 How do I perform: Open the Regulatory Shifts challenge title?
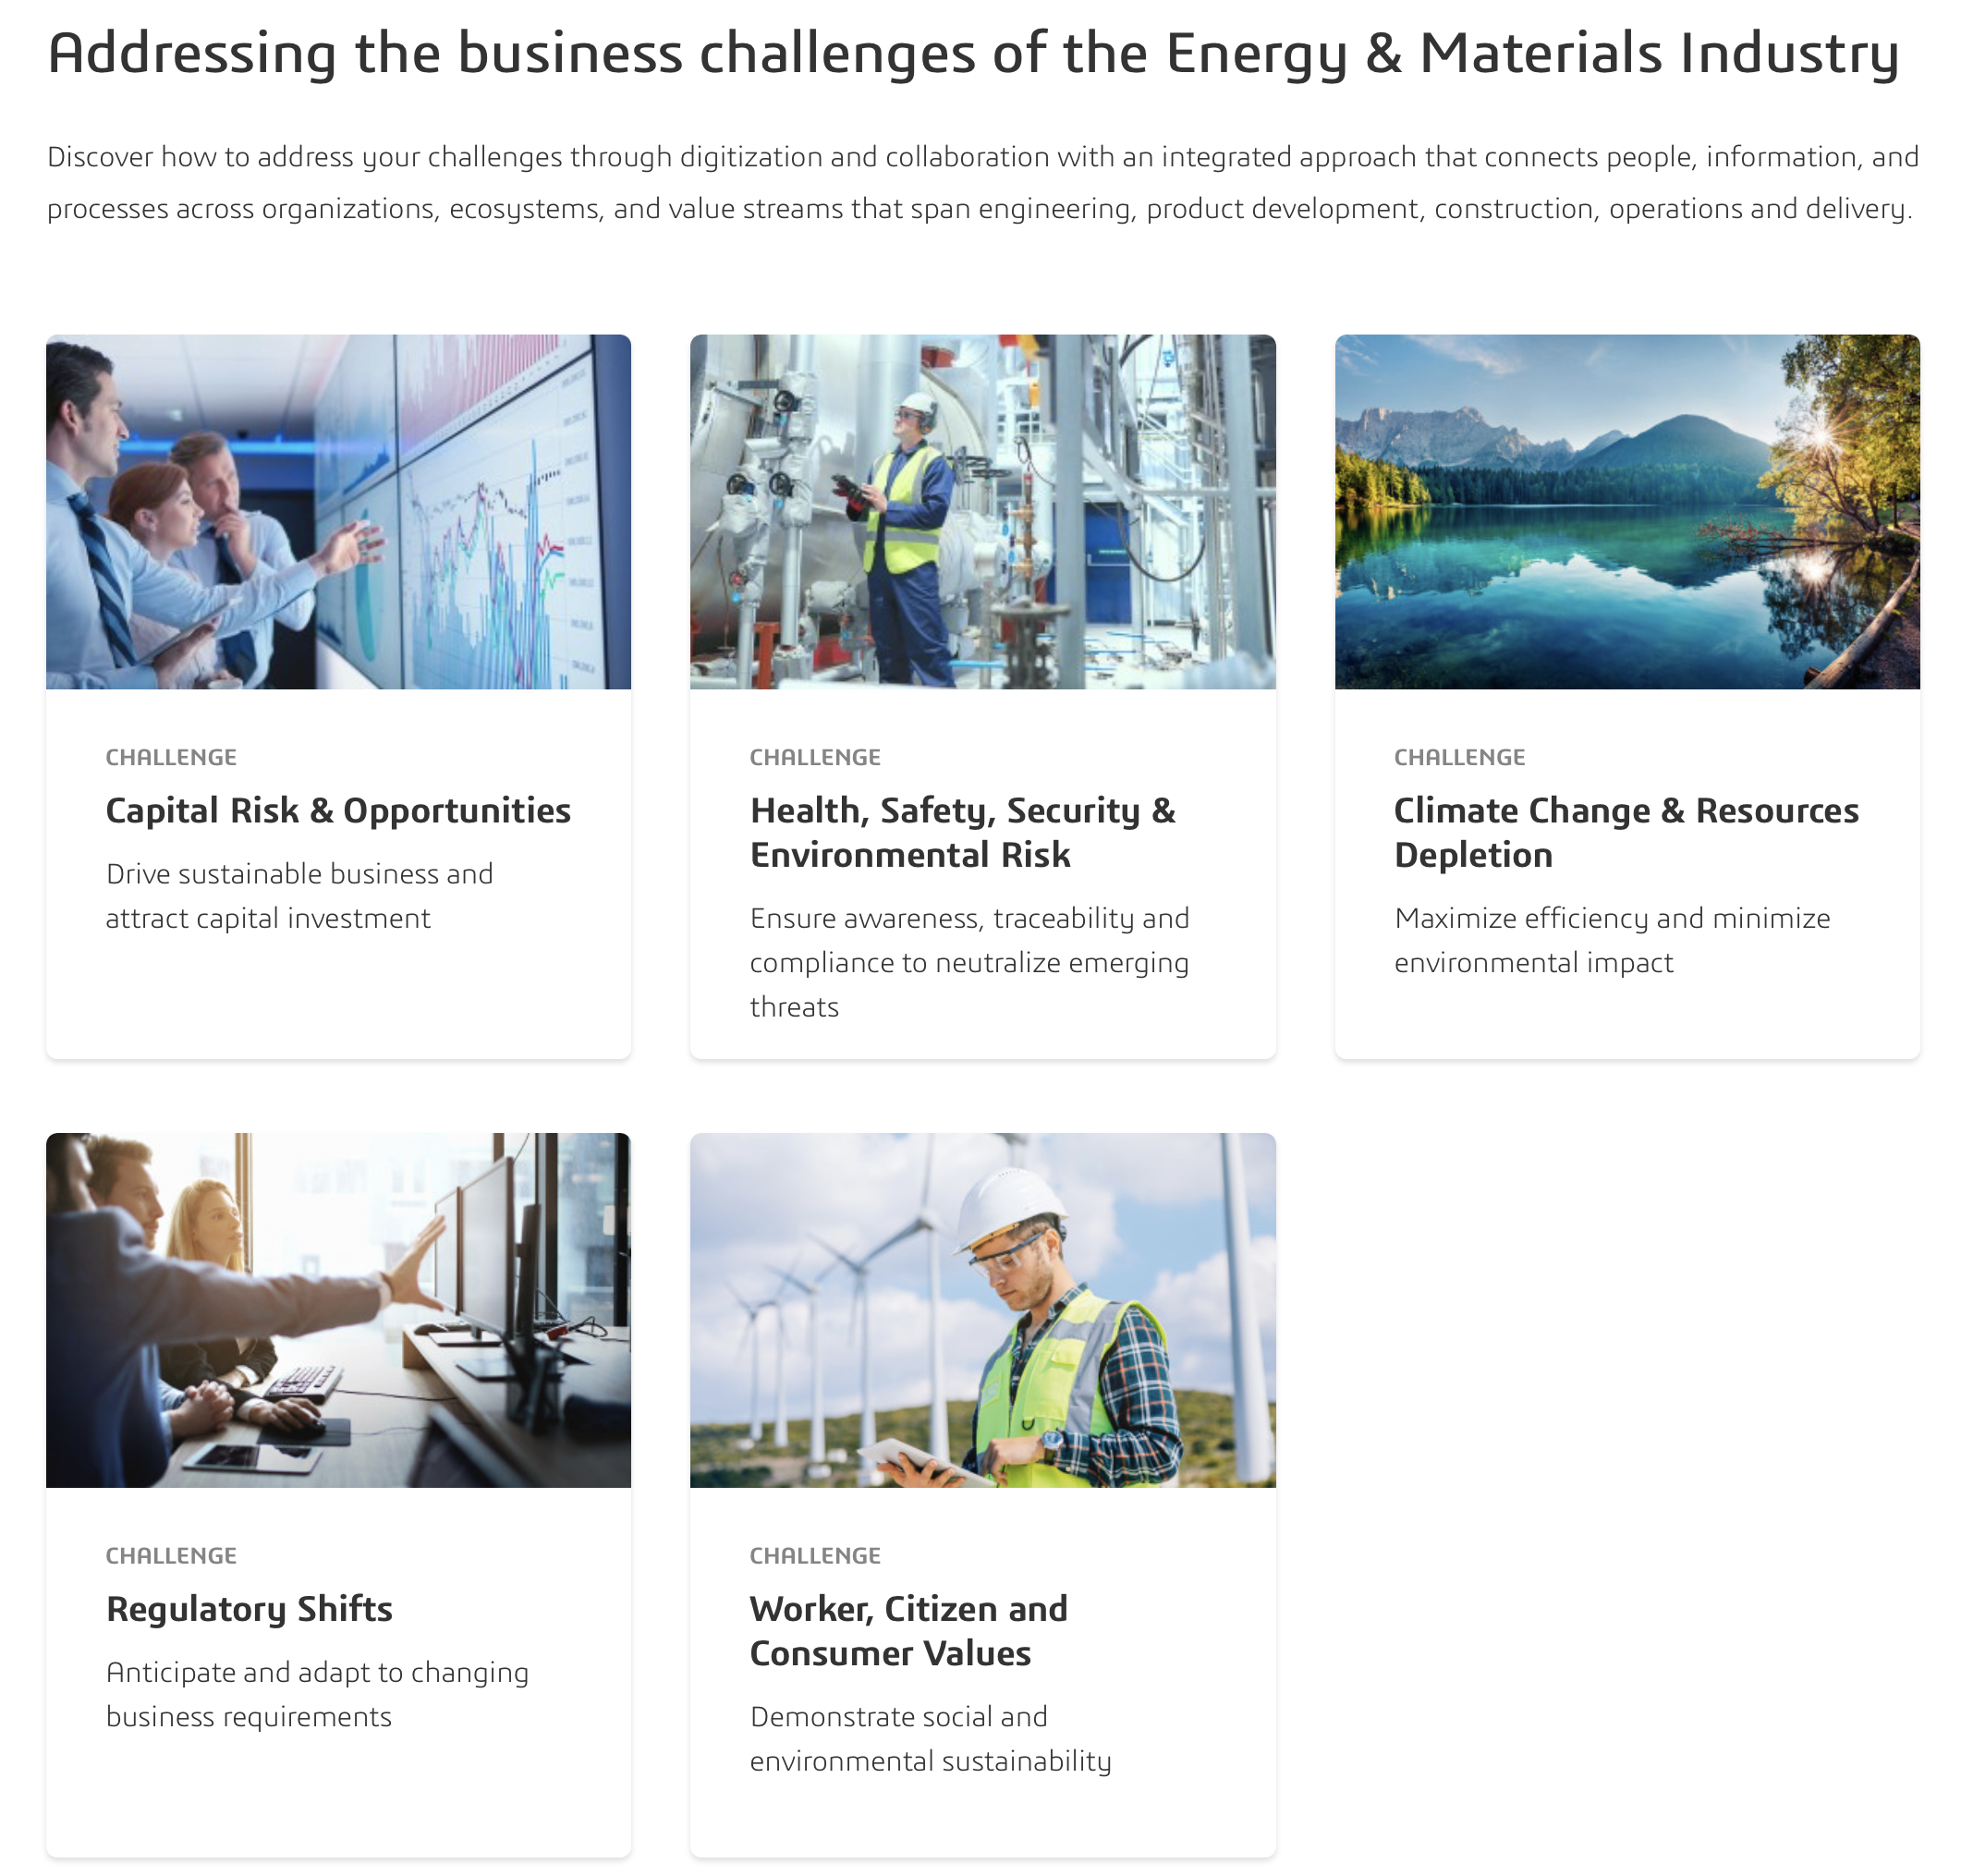tap(249, 1608)
